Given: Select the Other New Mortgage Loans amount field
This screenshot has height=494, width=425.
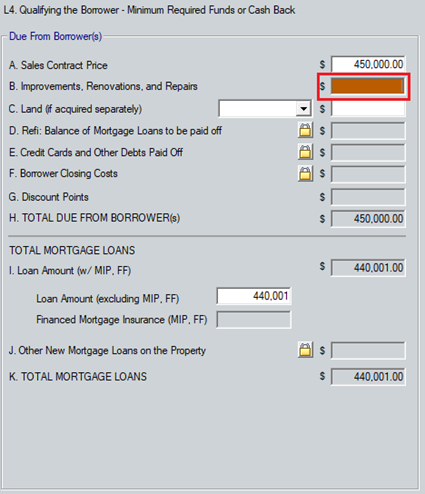Looking at the screenshot, I should pos(368,350).
